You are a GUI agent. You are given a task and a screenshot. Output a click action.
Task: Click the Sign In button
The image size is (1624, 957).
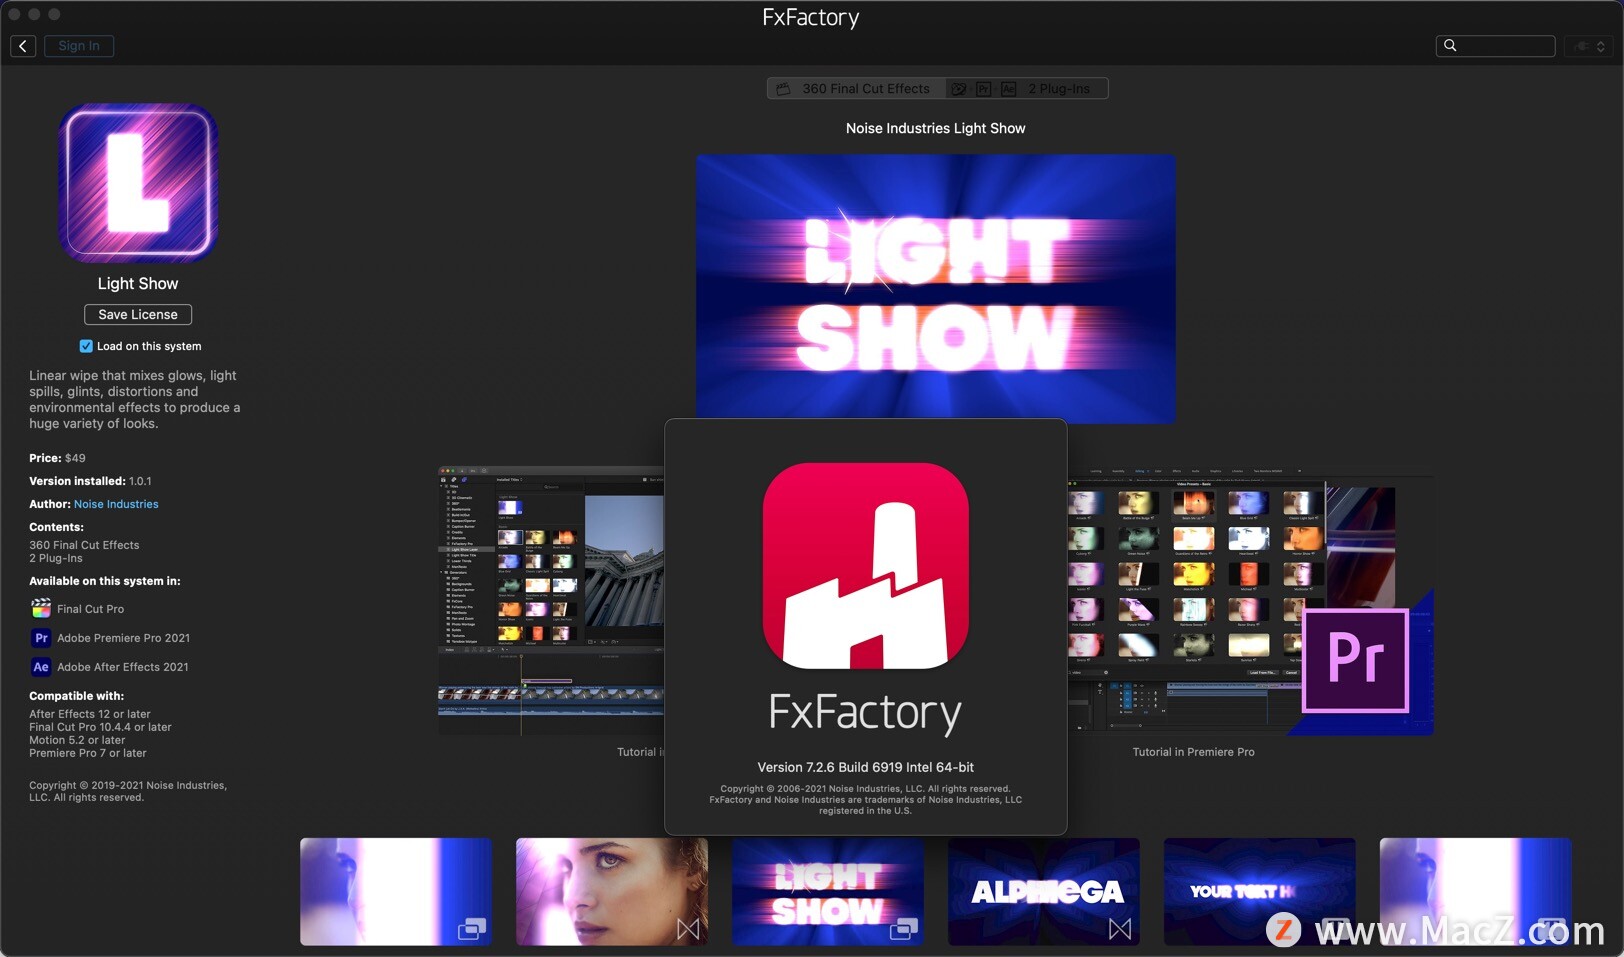tap(79, 46)
